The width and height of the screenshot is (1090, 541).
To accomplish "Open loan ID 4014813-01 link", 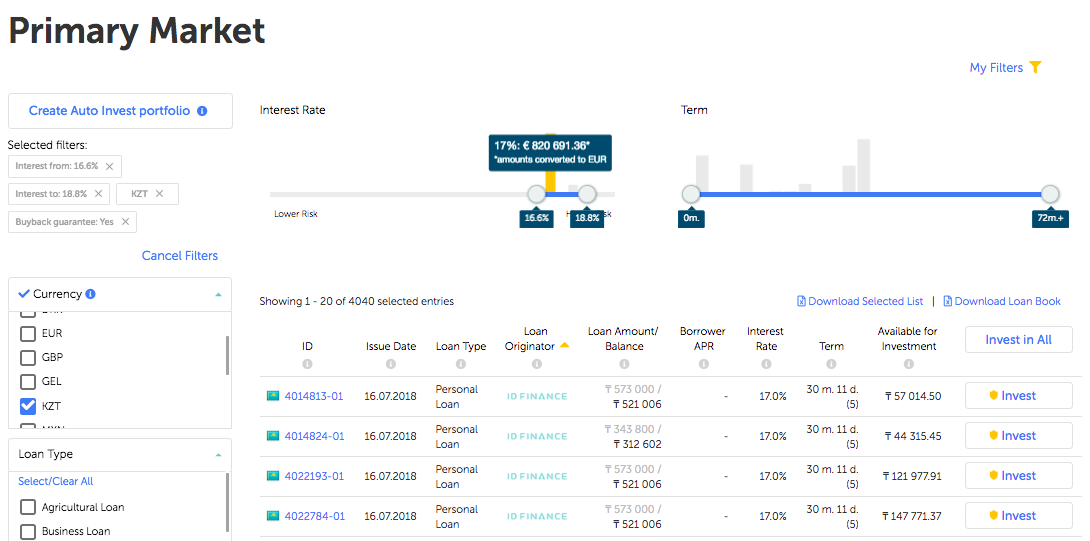I will (x=314, y=396).
